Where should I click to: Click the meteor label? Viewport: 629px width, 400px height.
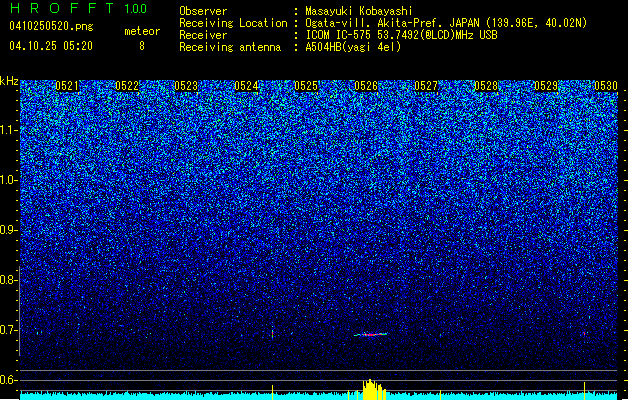[x=142, y=31]
